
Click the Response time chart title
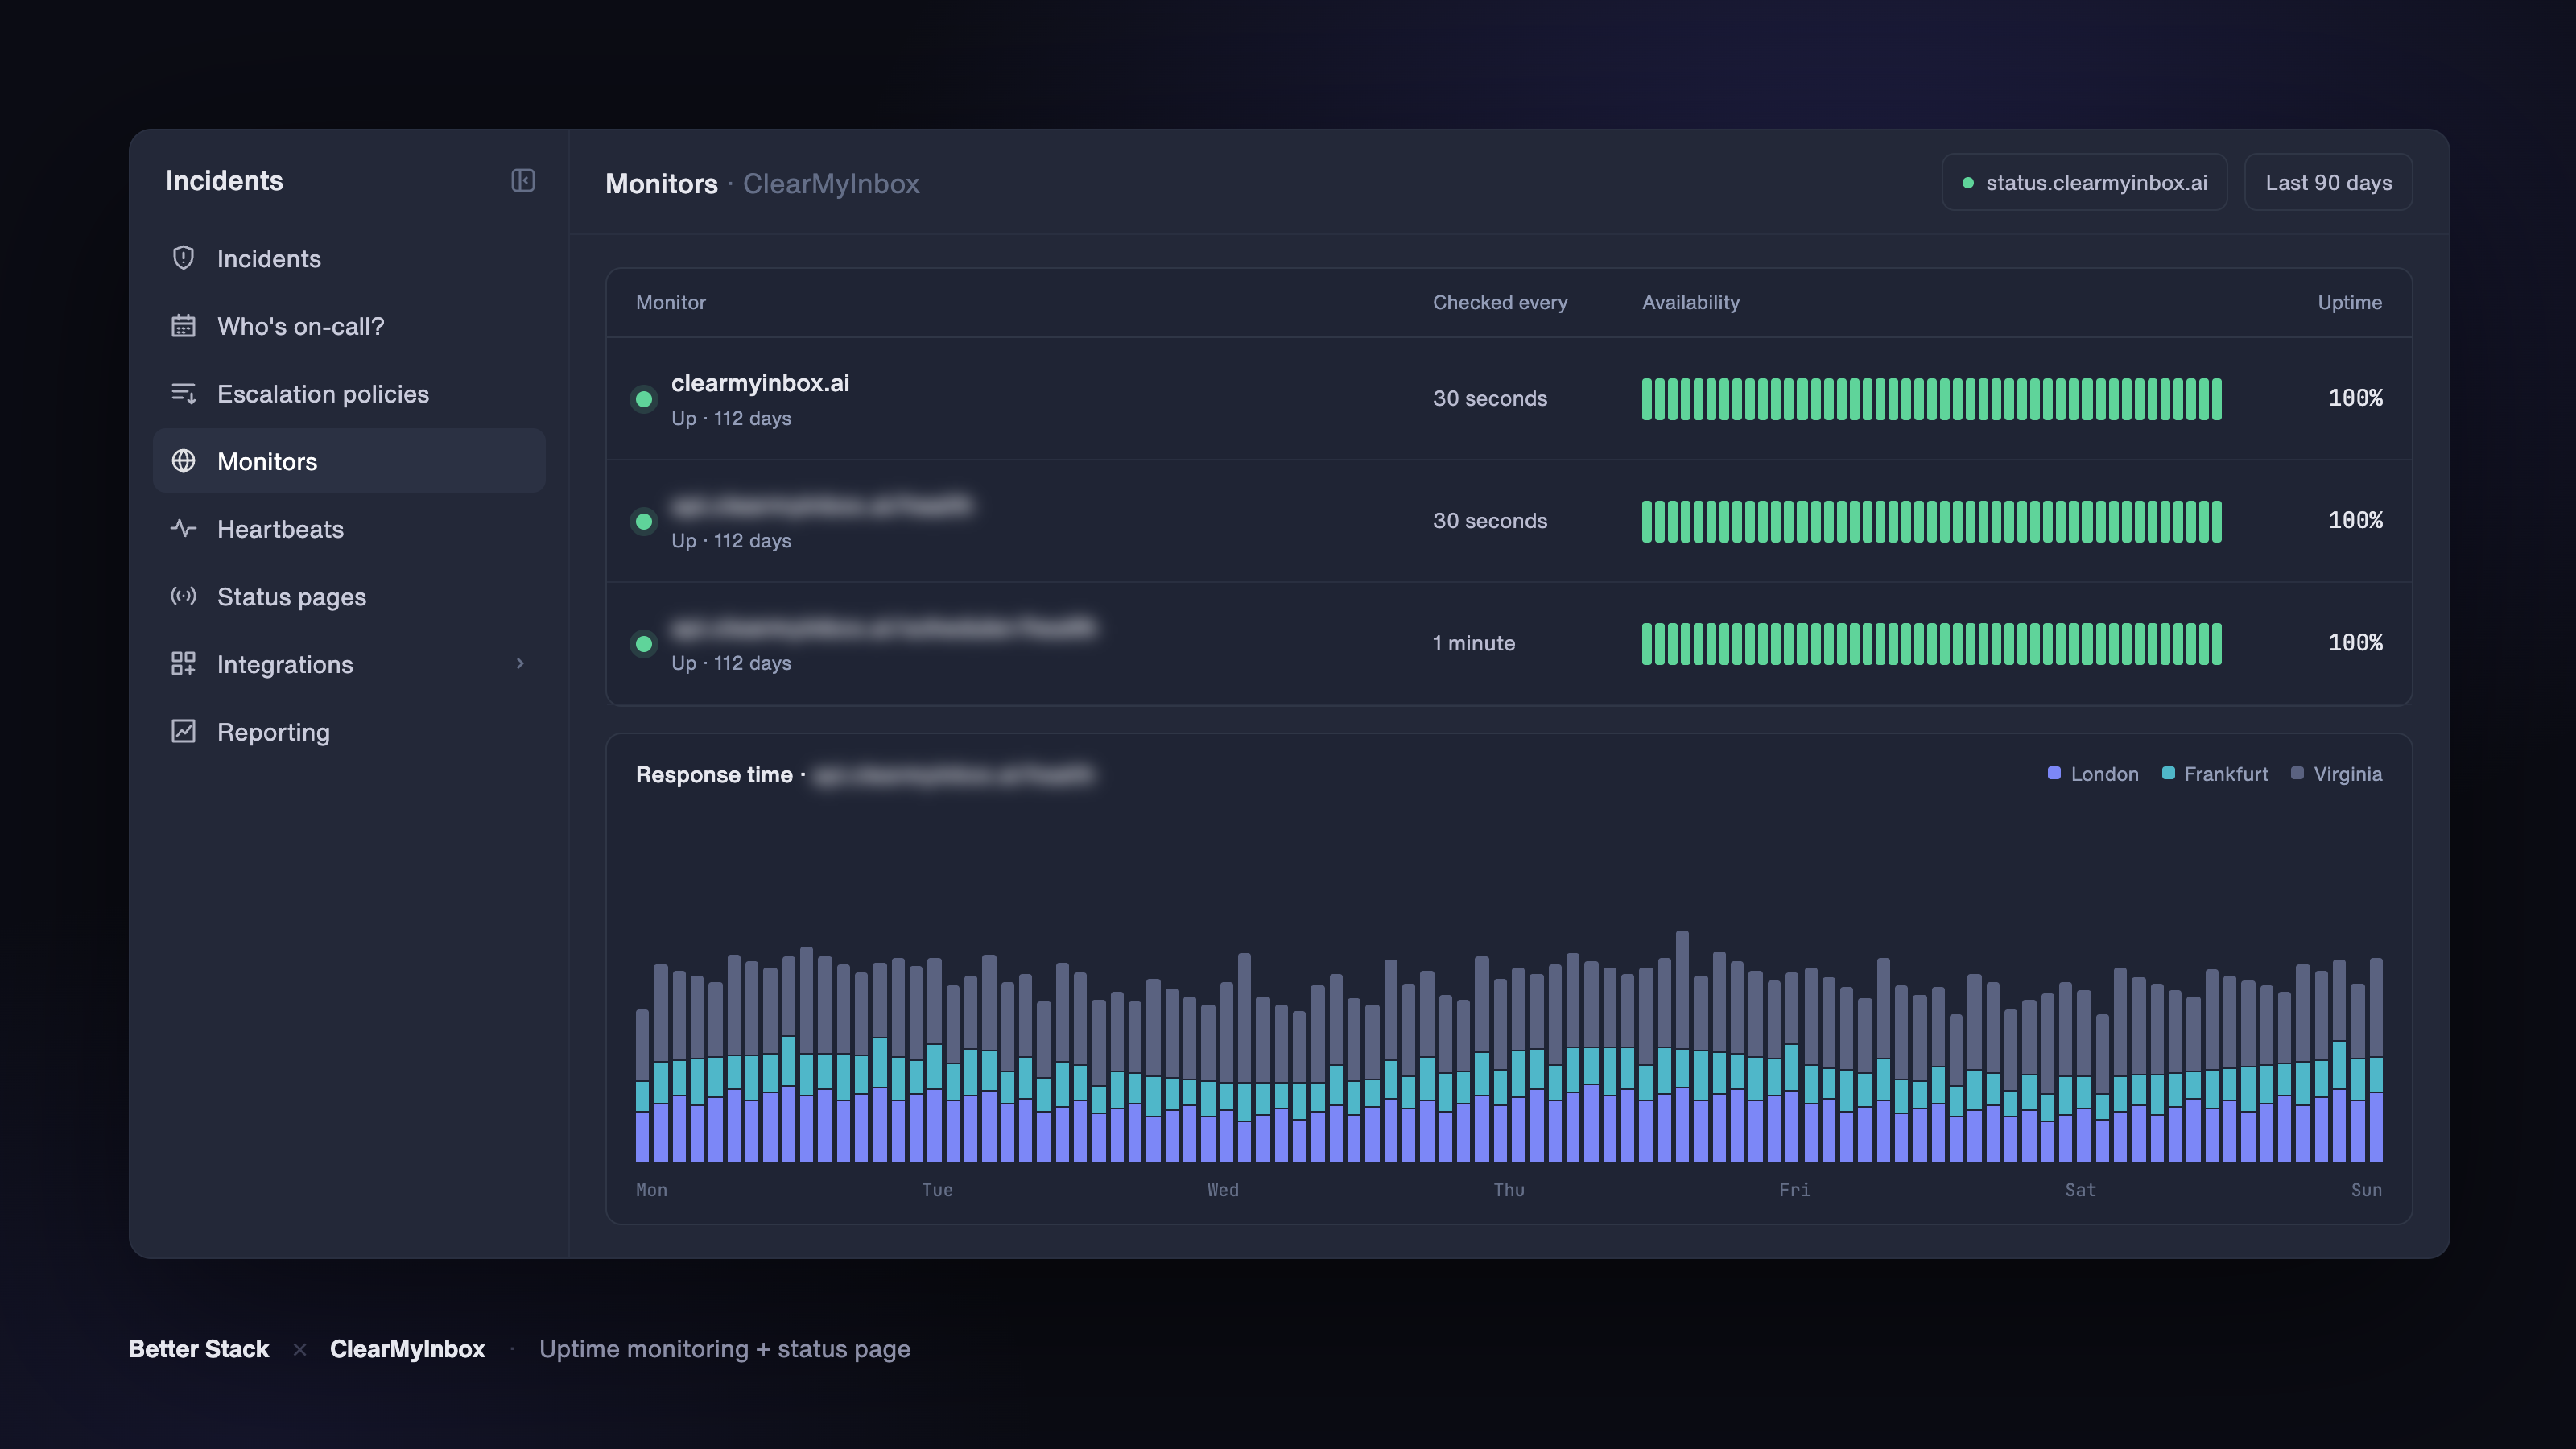click(714, 775)
